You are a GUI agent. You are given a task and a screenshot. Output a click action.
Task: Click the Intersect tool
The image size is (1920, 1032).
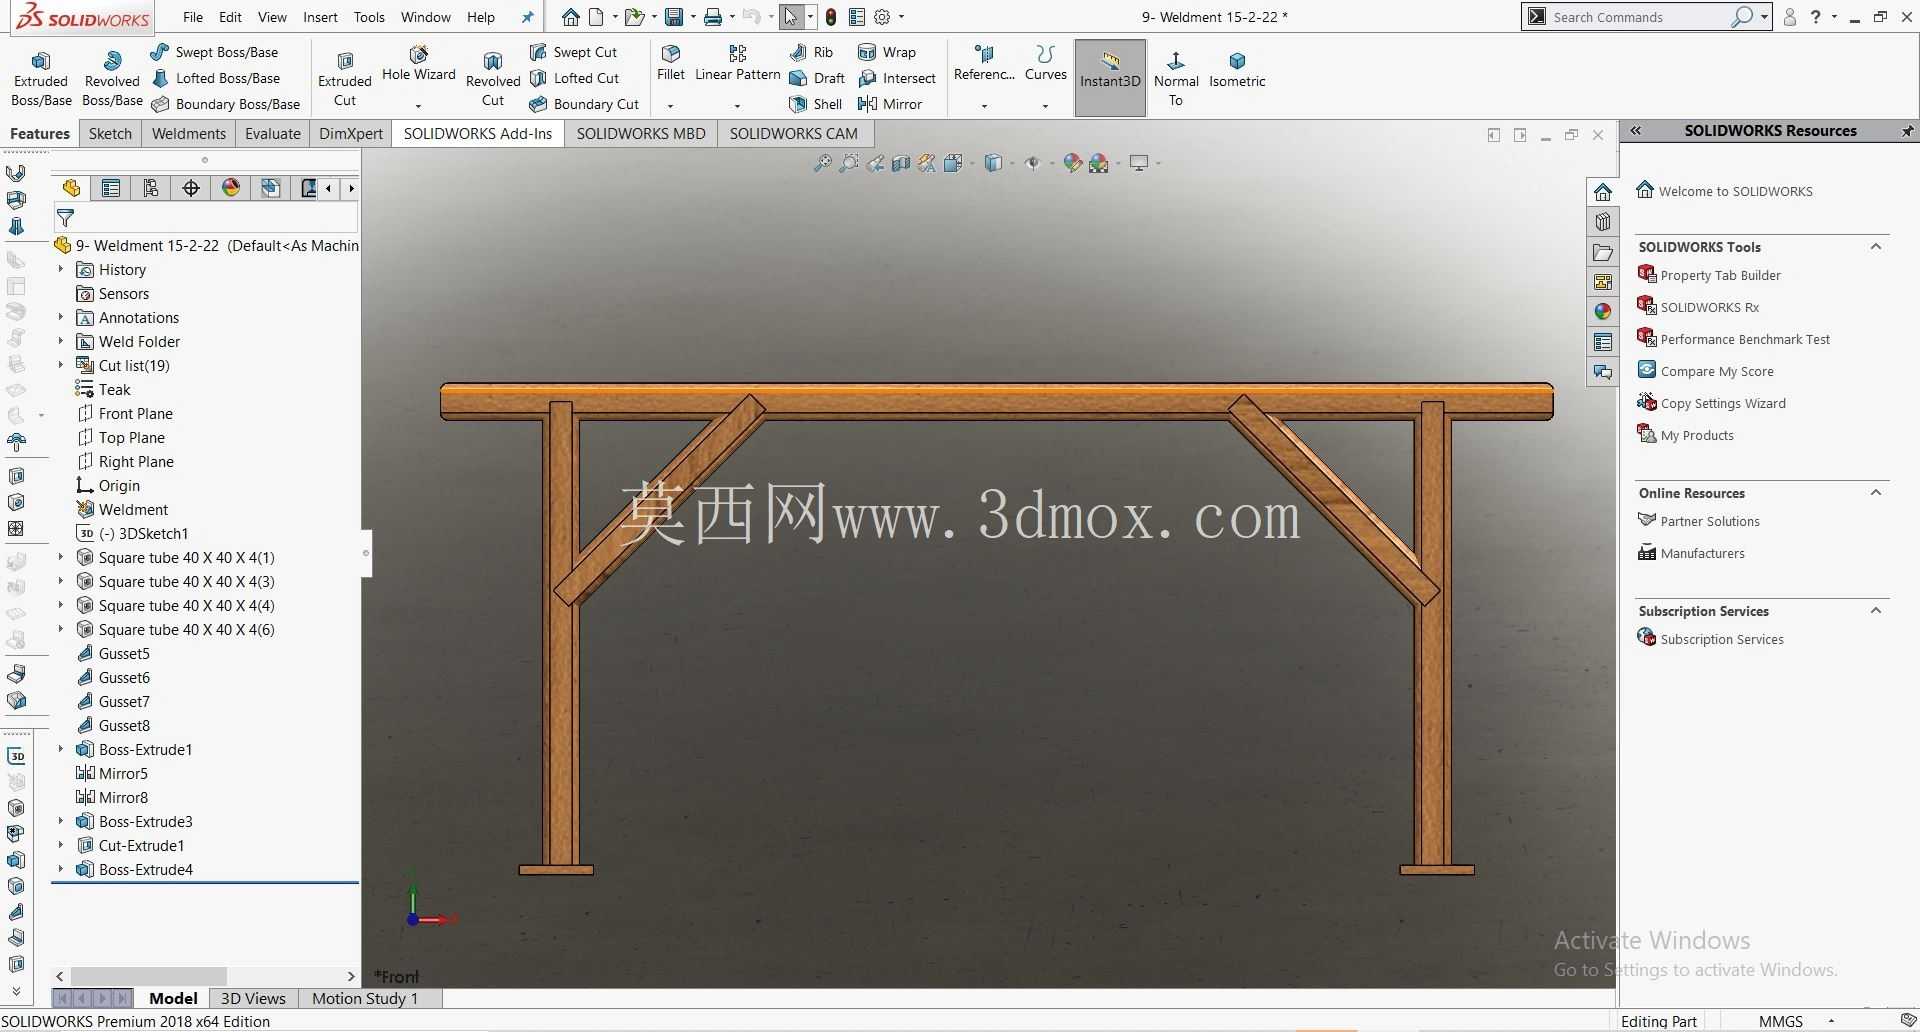click(897, 78)
